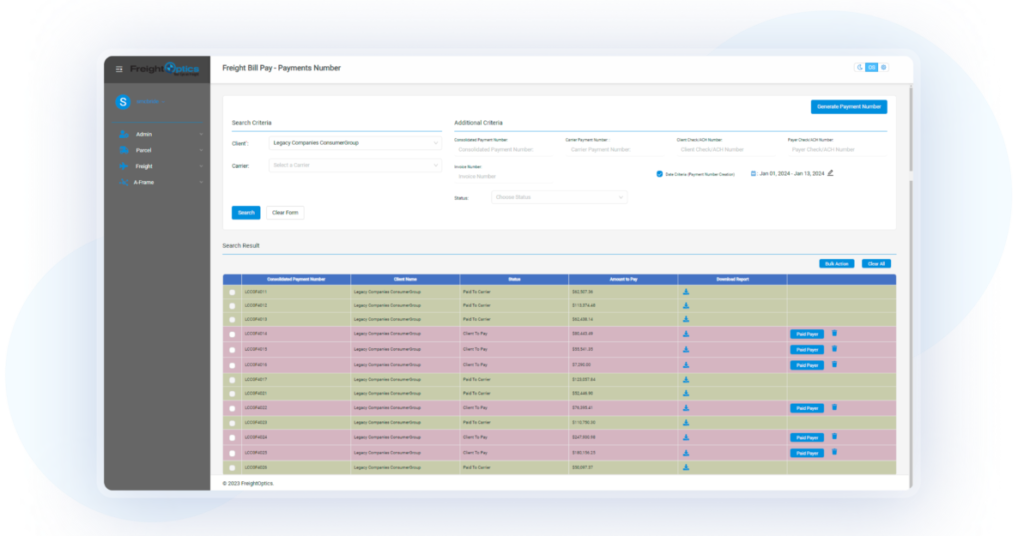This screenshot has width=1024, height=536.
Task: Download report for payment ending 4023
Action: [686, 422]
